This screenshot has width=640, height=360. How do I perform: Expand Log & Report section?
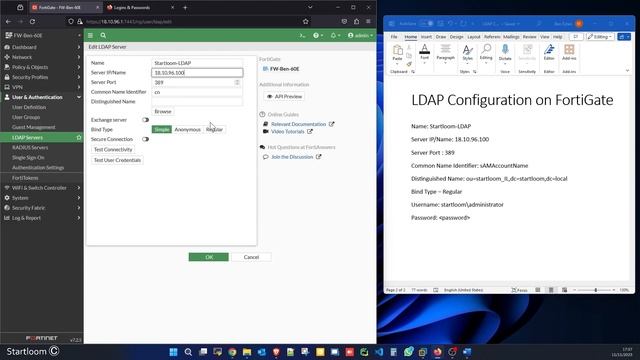[42, 218]
